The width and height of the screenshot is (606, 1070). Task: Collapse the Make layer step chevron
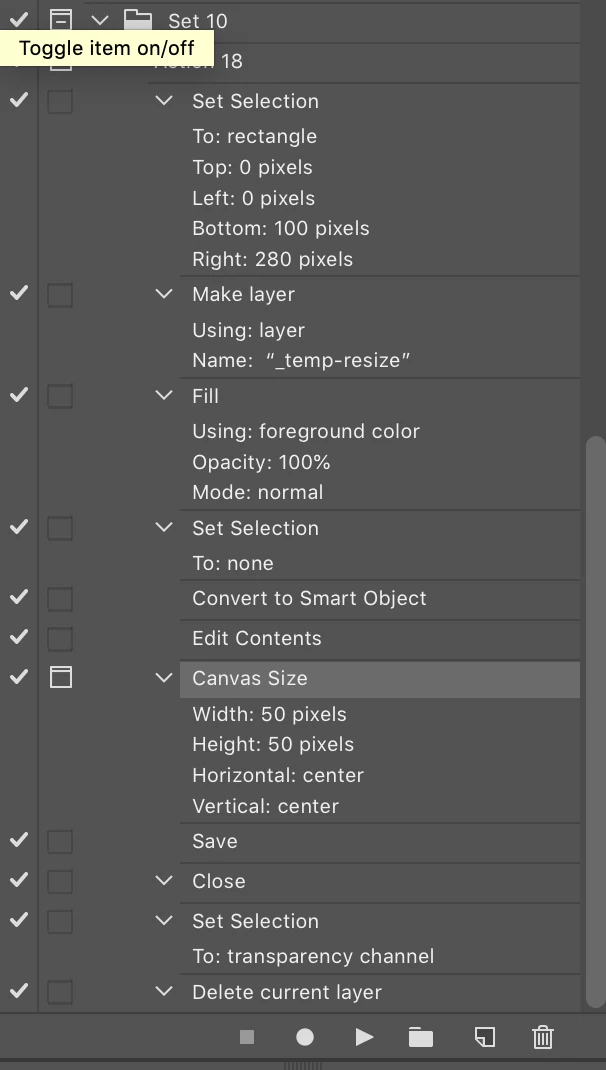[164, 293]
